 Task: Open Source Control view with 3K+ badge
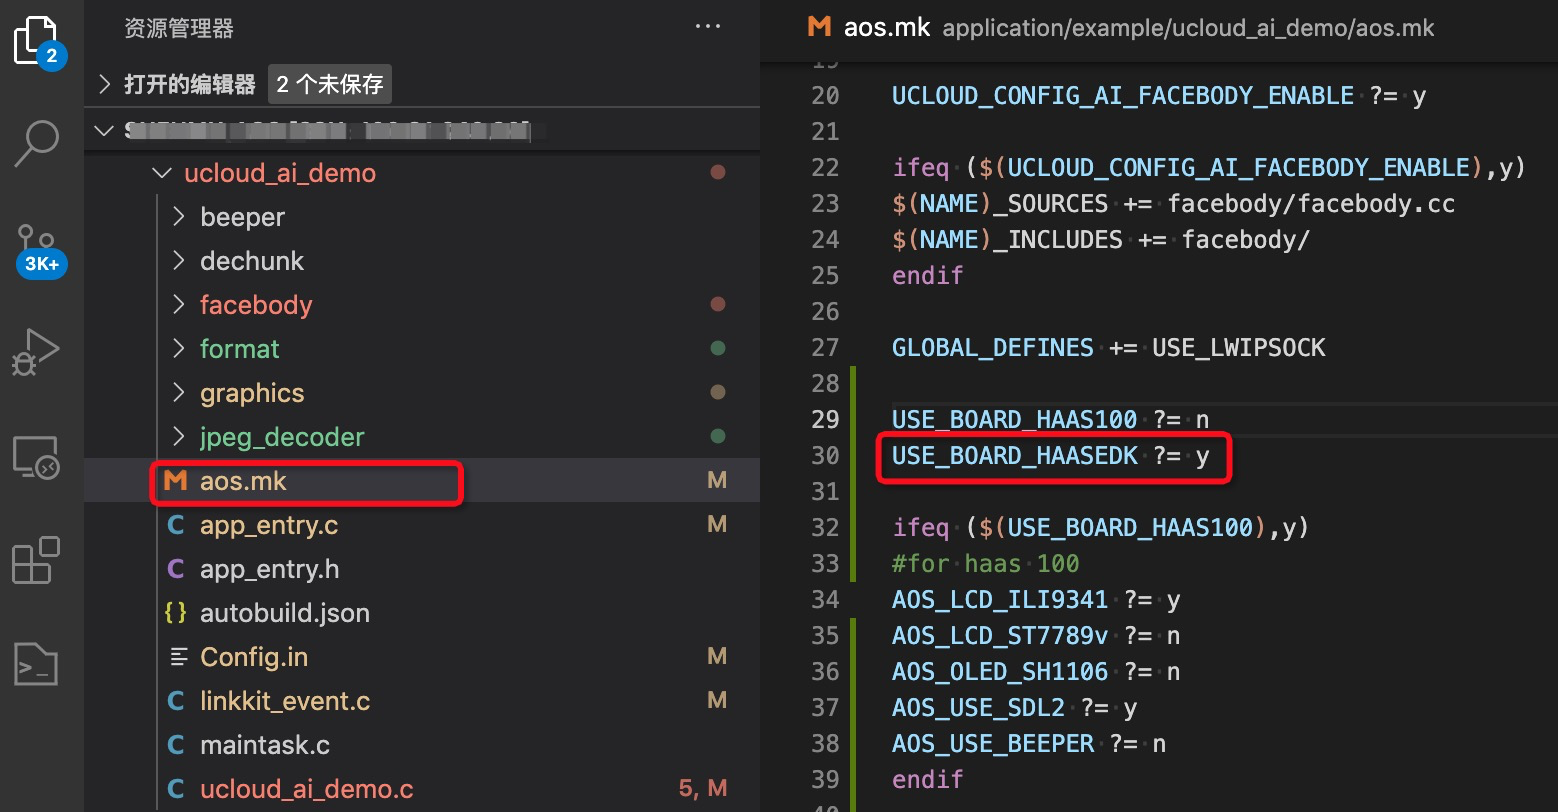40,250
